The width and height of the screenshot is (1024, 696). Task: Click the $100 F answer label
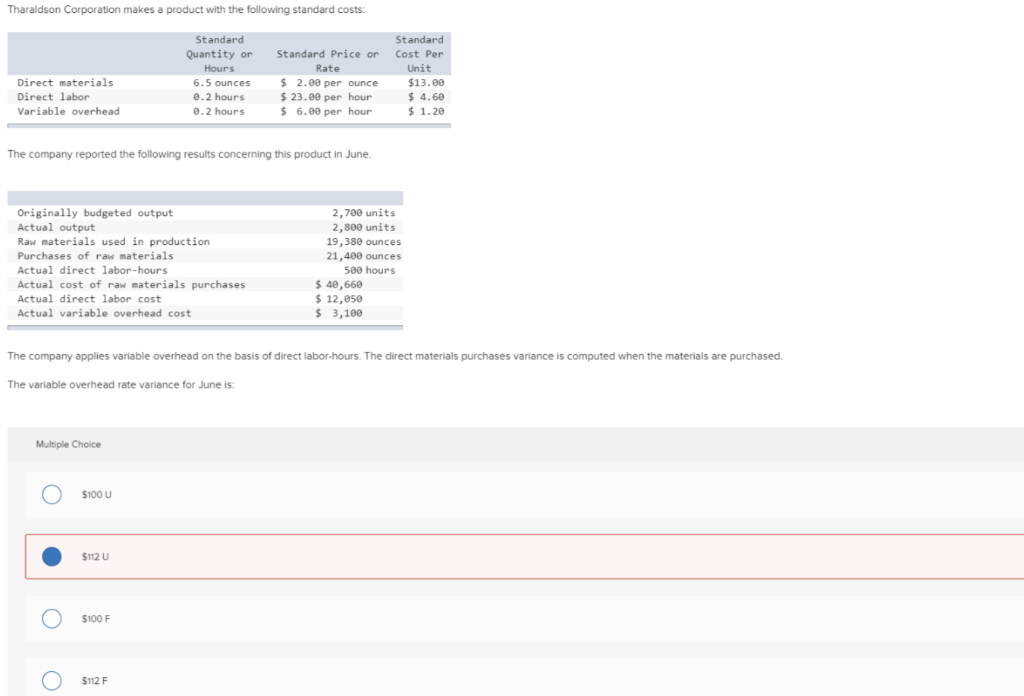point(96,619)
